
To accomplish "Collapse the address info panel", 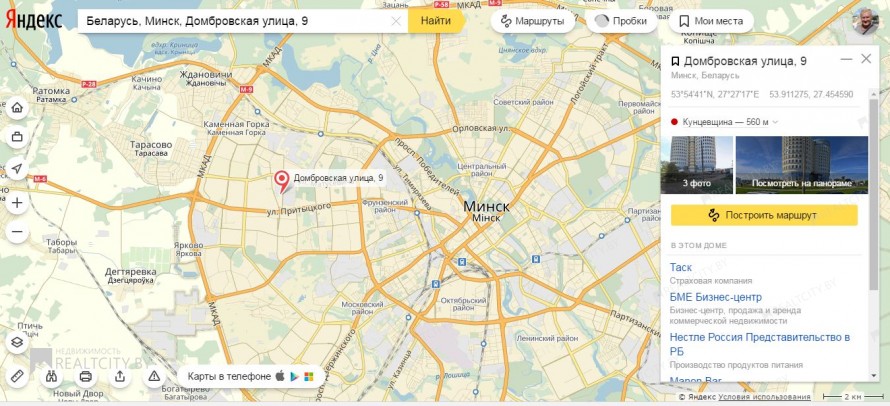I will pyautogui.click(x=846, y=59).
